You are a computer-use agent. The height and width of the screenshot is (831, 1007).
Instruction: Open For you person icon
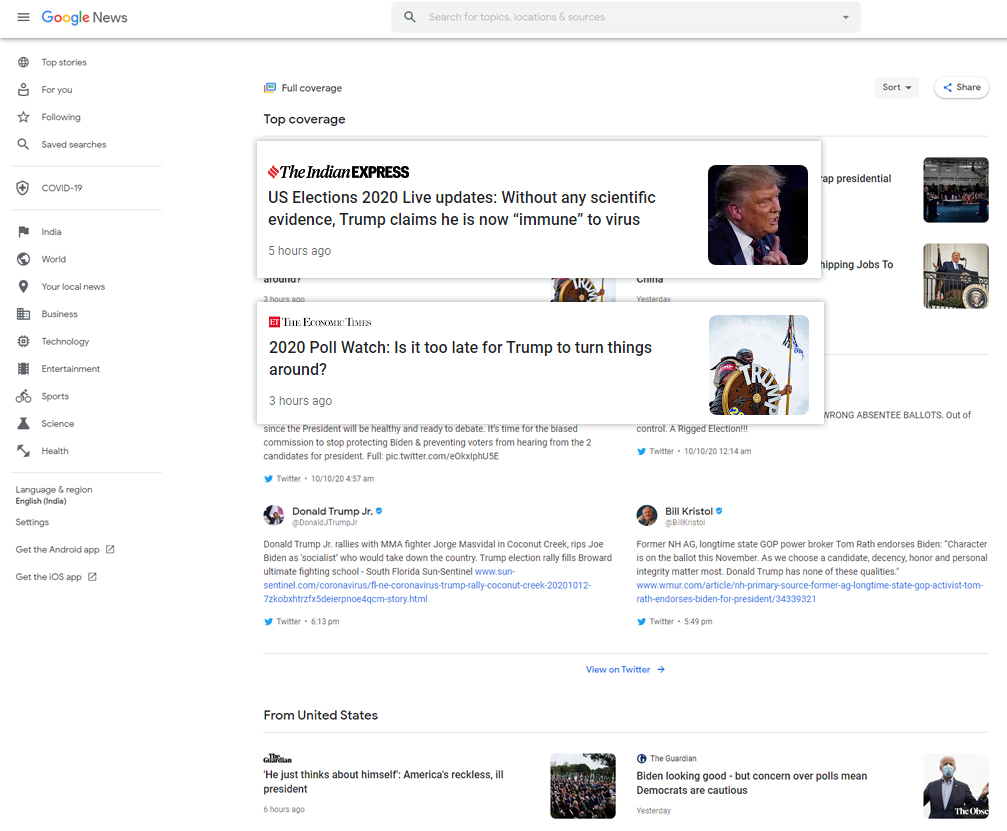coord(24,90)
